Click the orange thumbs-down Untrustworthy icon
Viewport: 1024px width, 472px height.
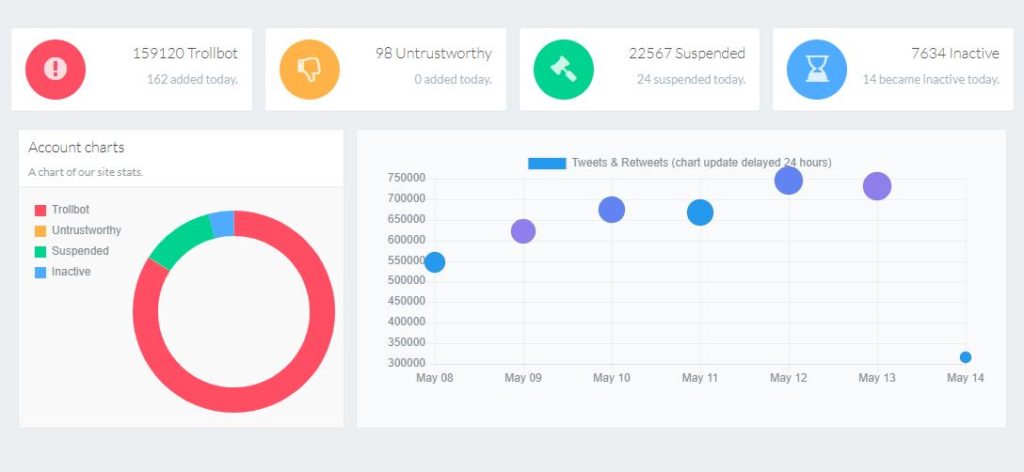310,69
